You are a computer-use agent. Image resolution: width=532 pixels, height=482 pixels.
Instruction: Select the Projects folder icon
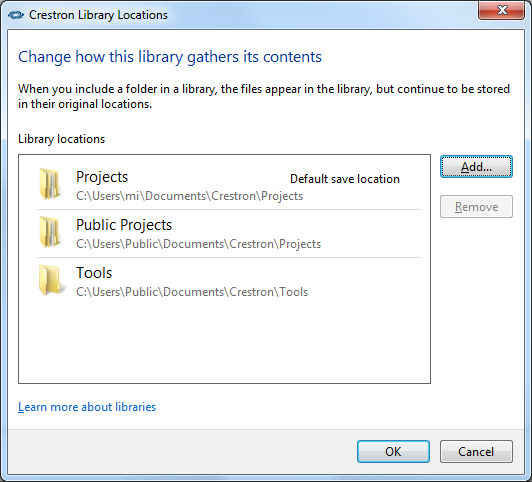click(50, 184)
